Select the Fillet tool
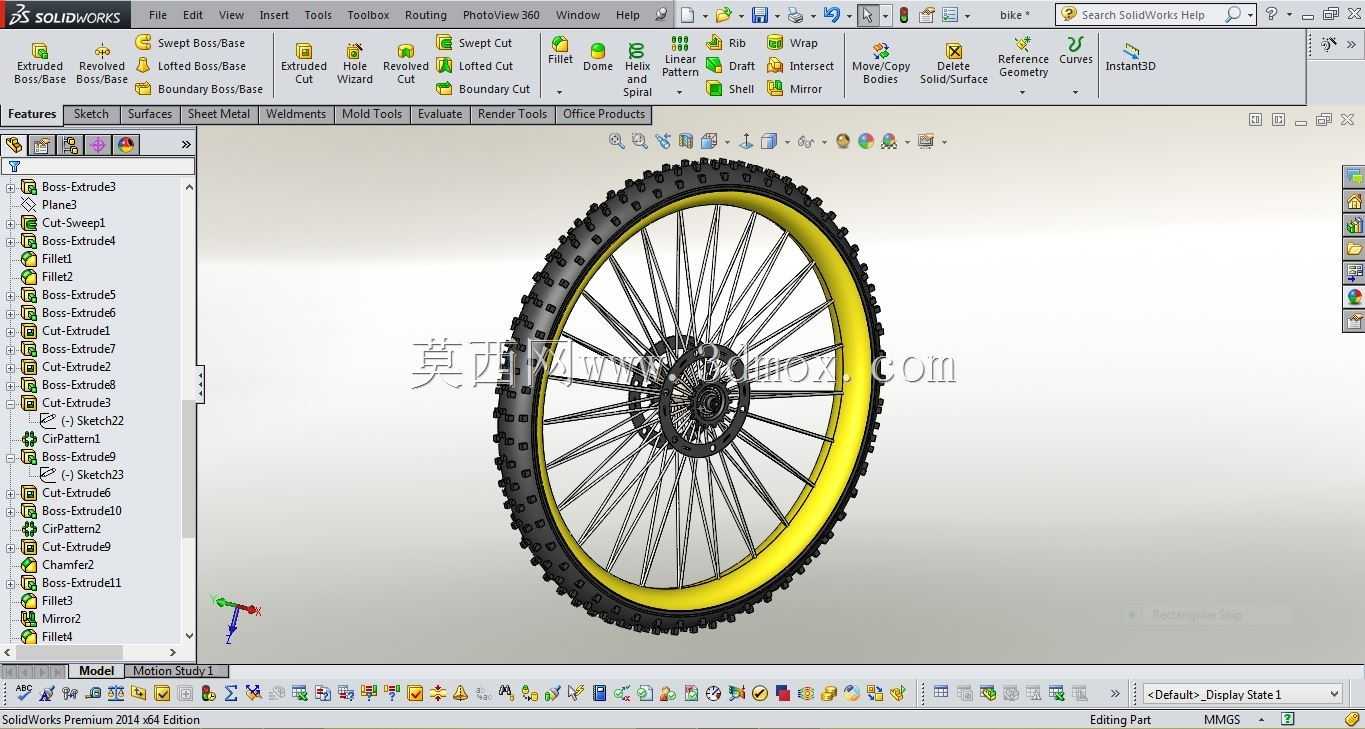 [560, 52]
